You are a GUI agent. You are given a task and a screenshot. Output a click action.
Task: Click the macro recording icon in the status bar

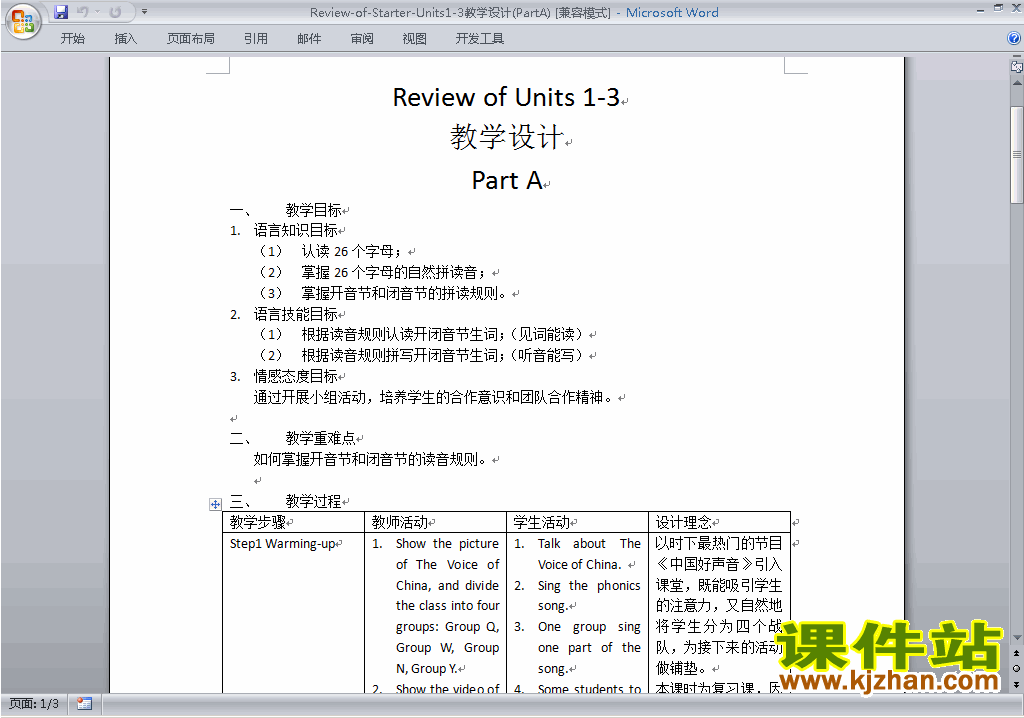pos(84,704)
